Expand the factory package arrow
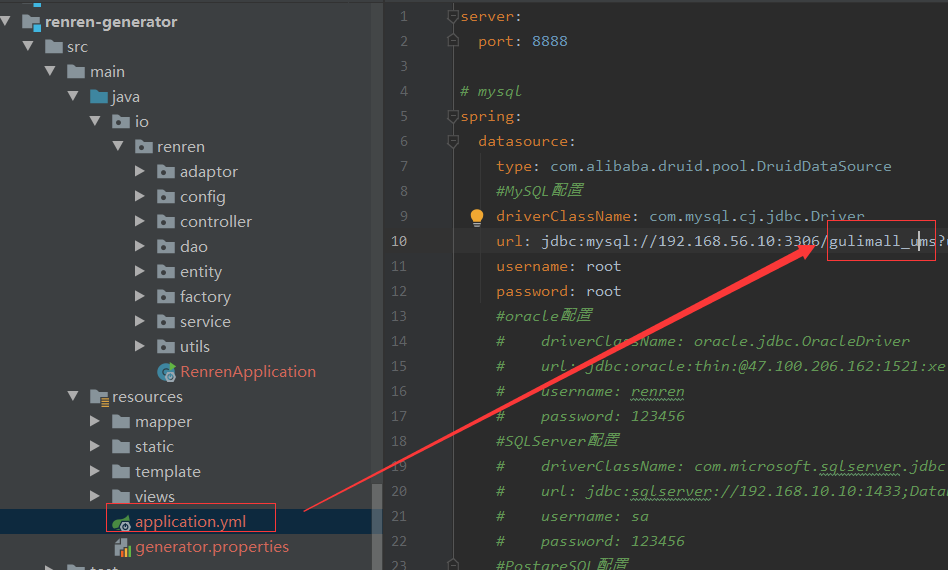The width and height of the screenshot is (948, 570). tap(140, 296)
